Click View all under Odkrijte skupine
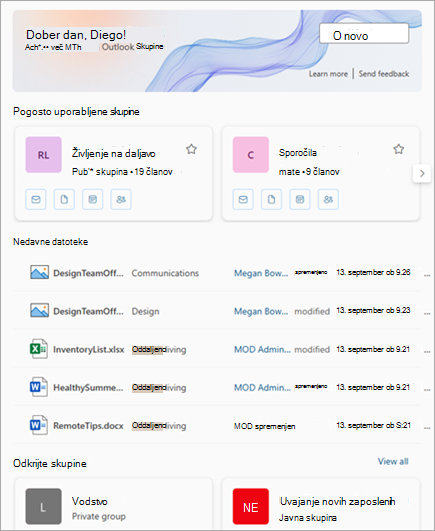435x531 pixels. click(393, 462)
